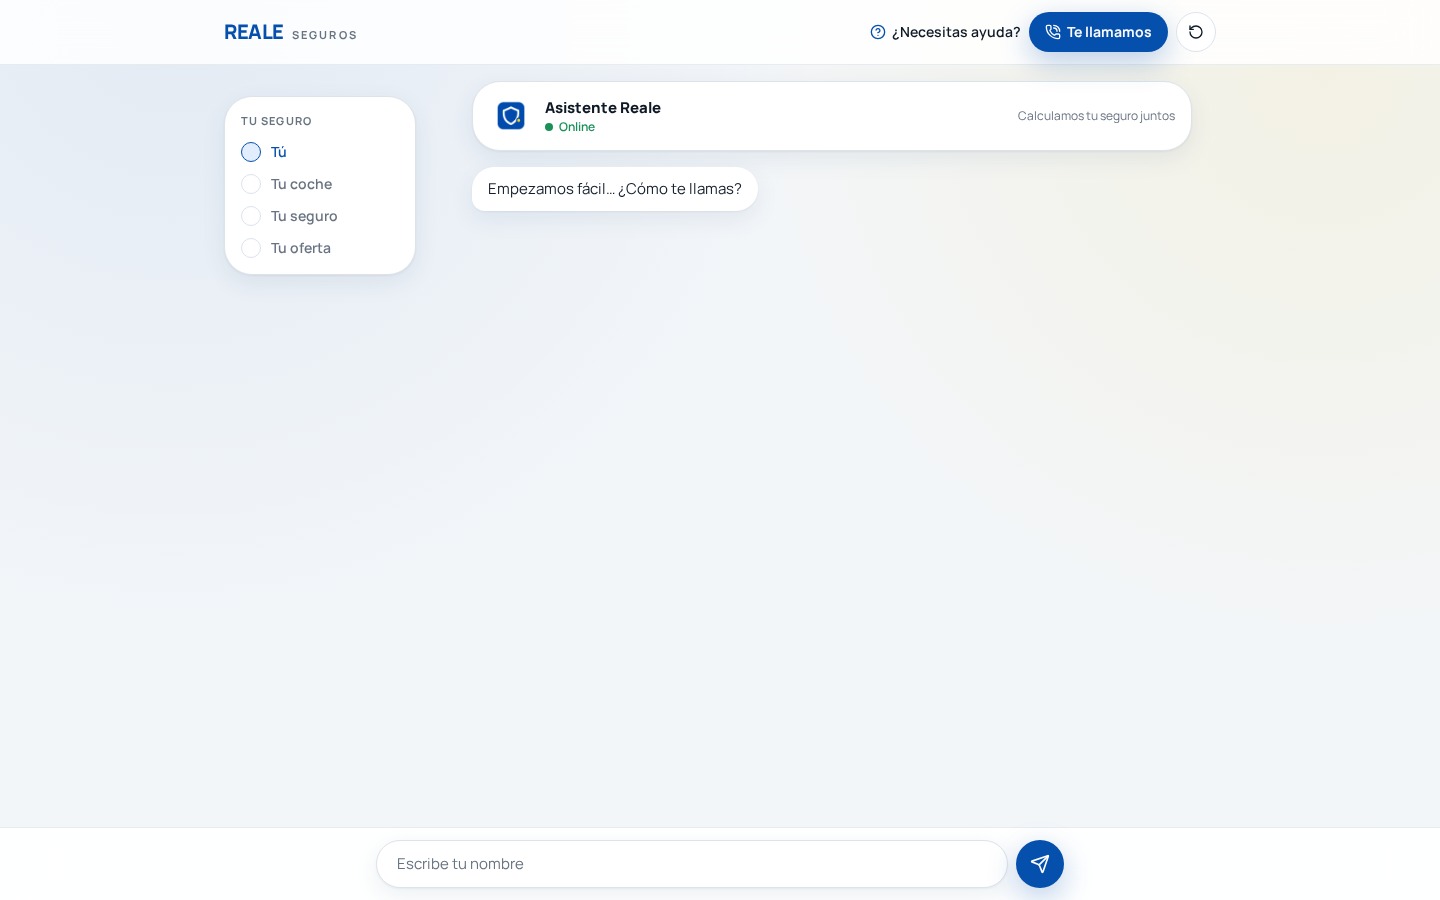Click the restart conversation circular arrow icon
The width and height of the screenshot is (1440, 900).
point(1196,32)
